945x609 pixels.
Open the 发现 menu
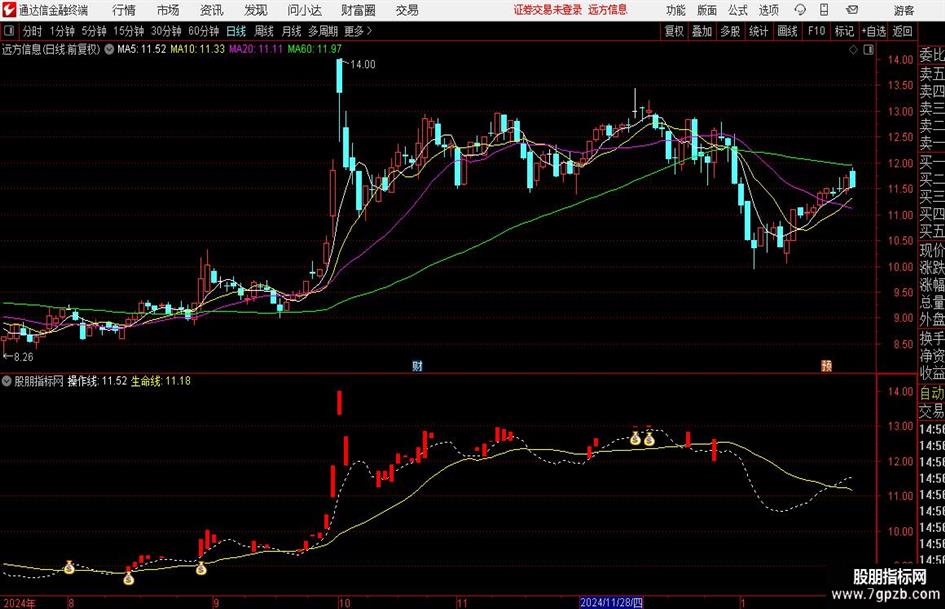tap(256, 10)
